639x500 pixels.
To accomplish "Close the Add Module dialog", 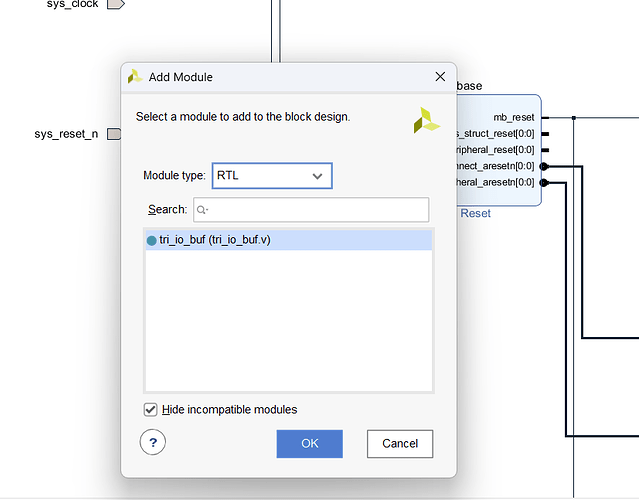I will click(439, 77).
